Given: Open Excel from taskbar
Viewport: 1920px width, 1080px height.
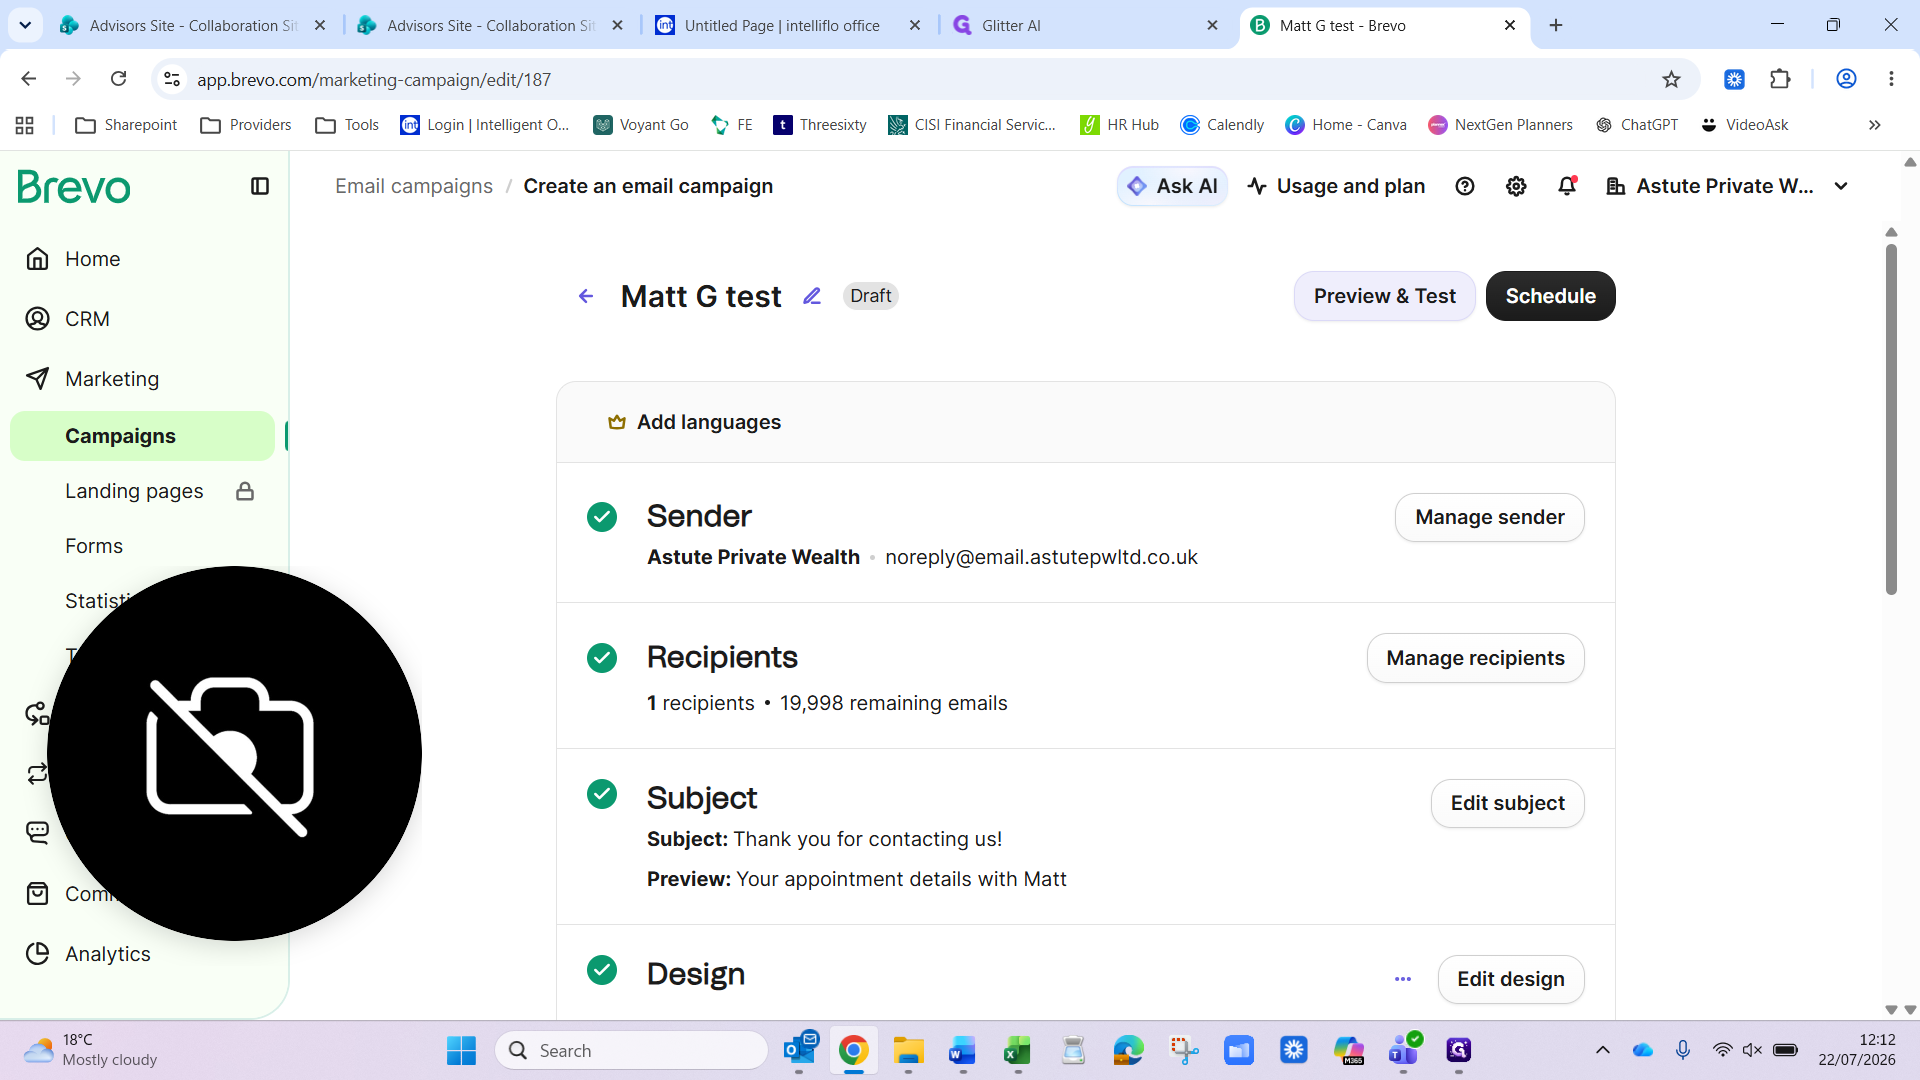Looking at the screenshot, I should pos(1017,1050).
